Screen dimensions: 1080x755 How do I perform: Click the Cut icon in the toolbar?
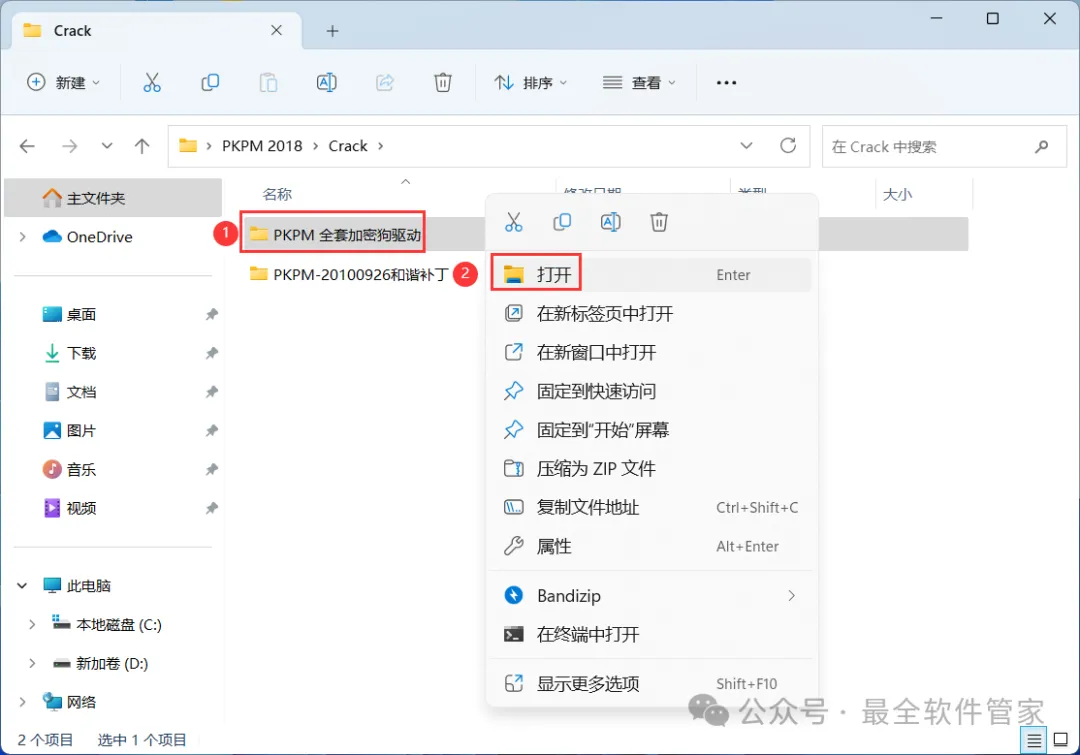pos(152,83)
